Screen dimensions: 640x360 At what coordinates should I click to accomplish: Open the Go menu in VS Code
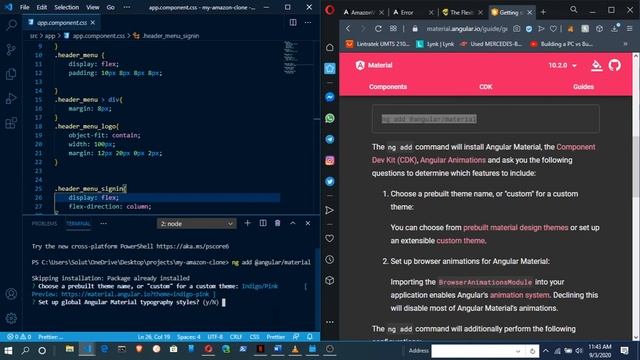click(x=111, y=7)
